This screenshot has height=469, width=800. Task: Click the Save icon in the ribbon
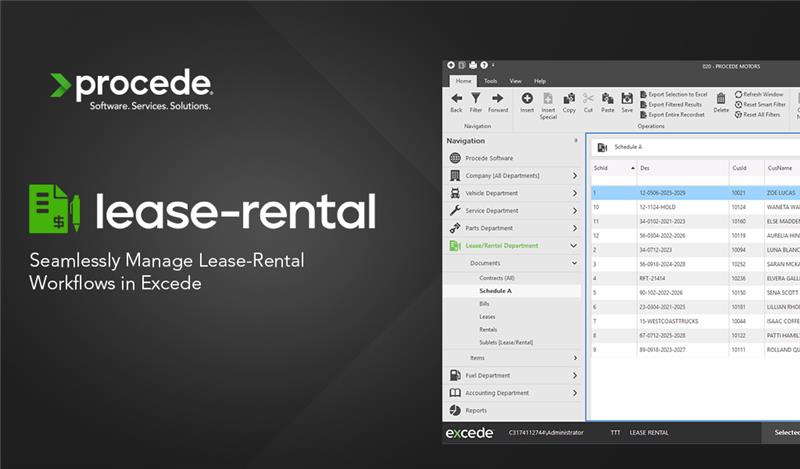(x=627, y=98)
